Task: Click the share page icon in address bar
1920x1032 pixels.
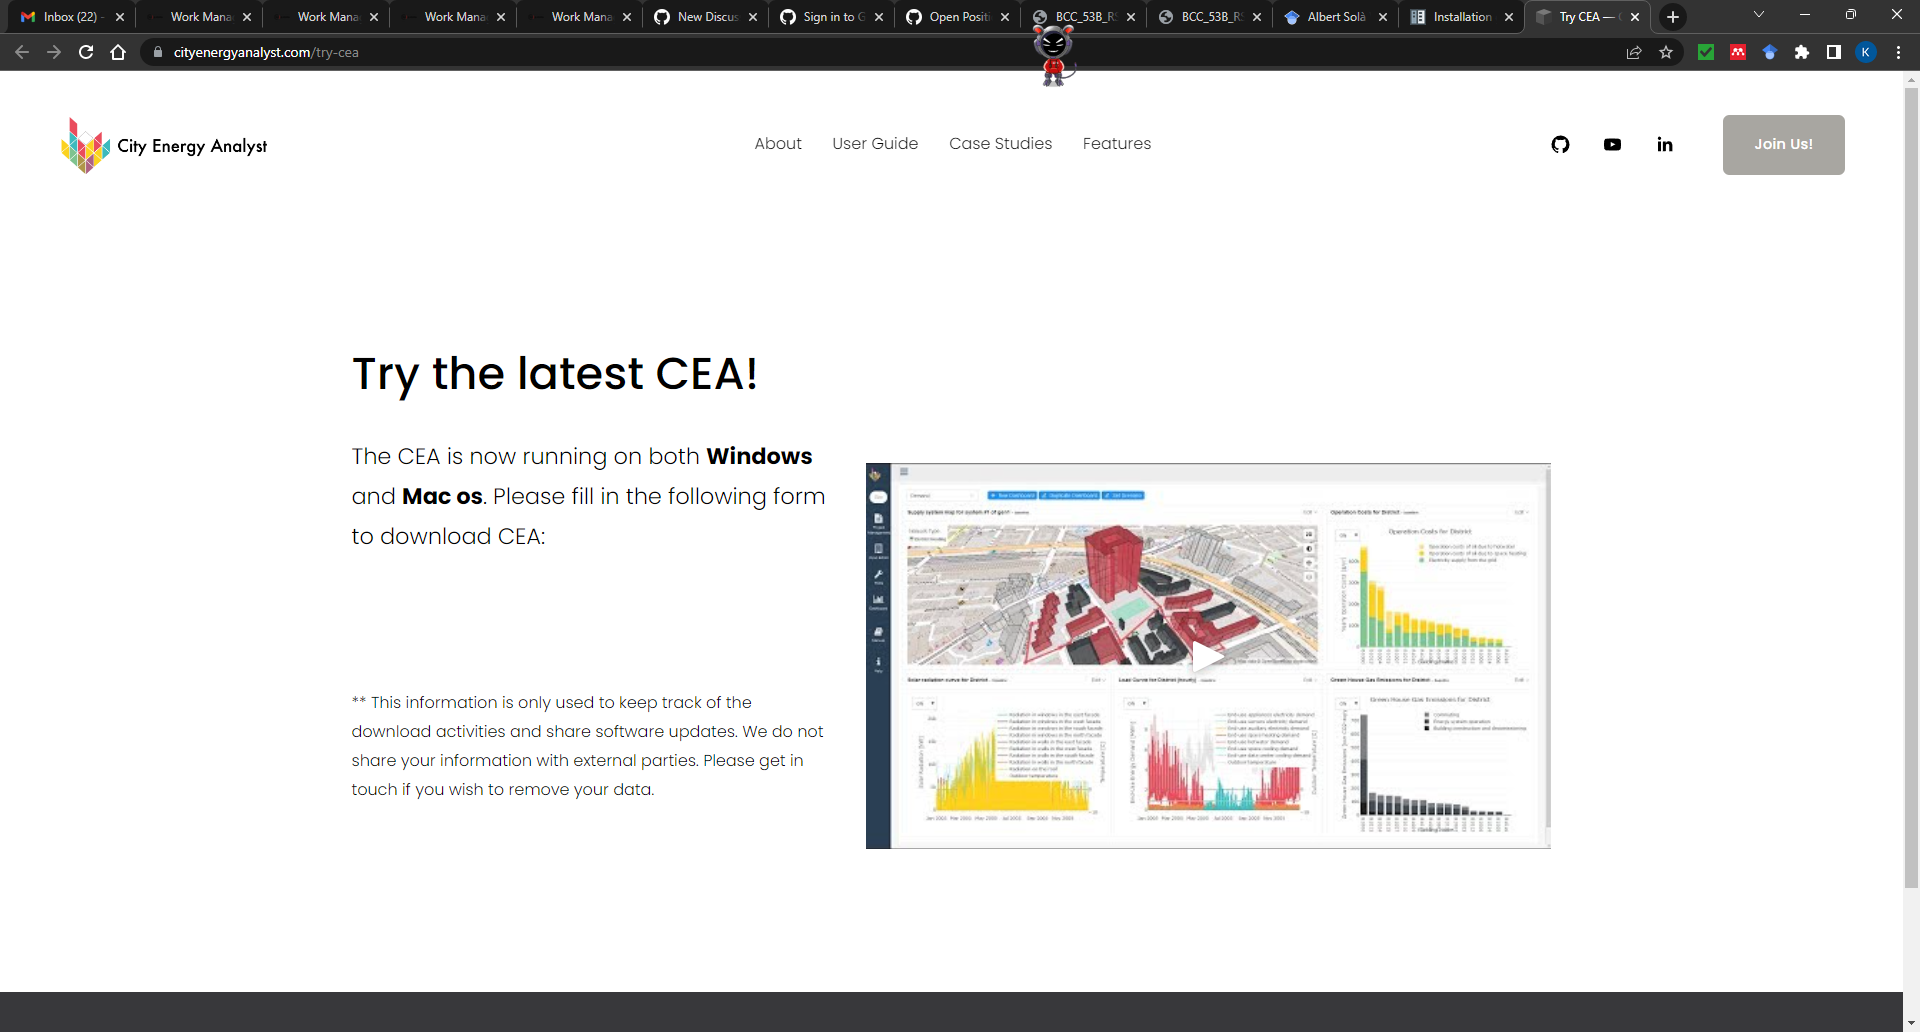Action: click(x=1634, y=52)
